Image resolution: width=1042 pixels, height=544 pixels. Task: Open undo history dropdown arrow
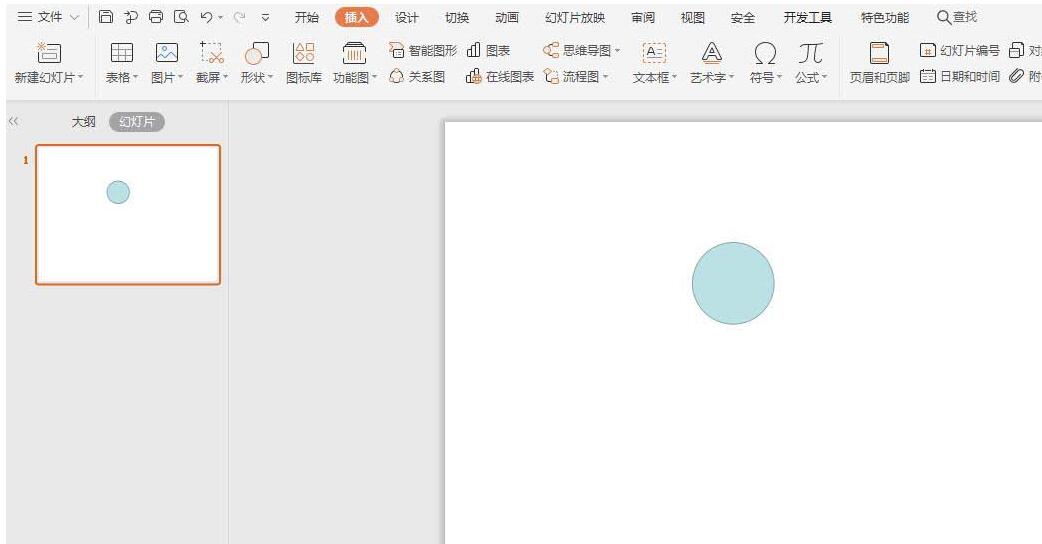tap(220, 18)
